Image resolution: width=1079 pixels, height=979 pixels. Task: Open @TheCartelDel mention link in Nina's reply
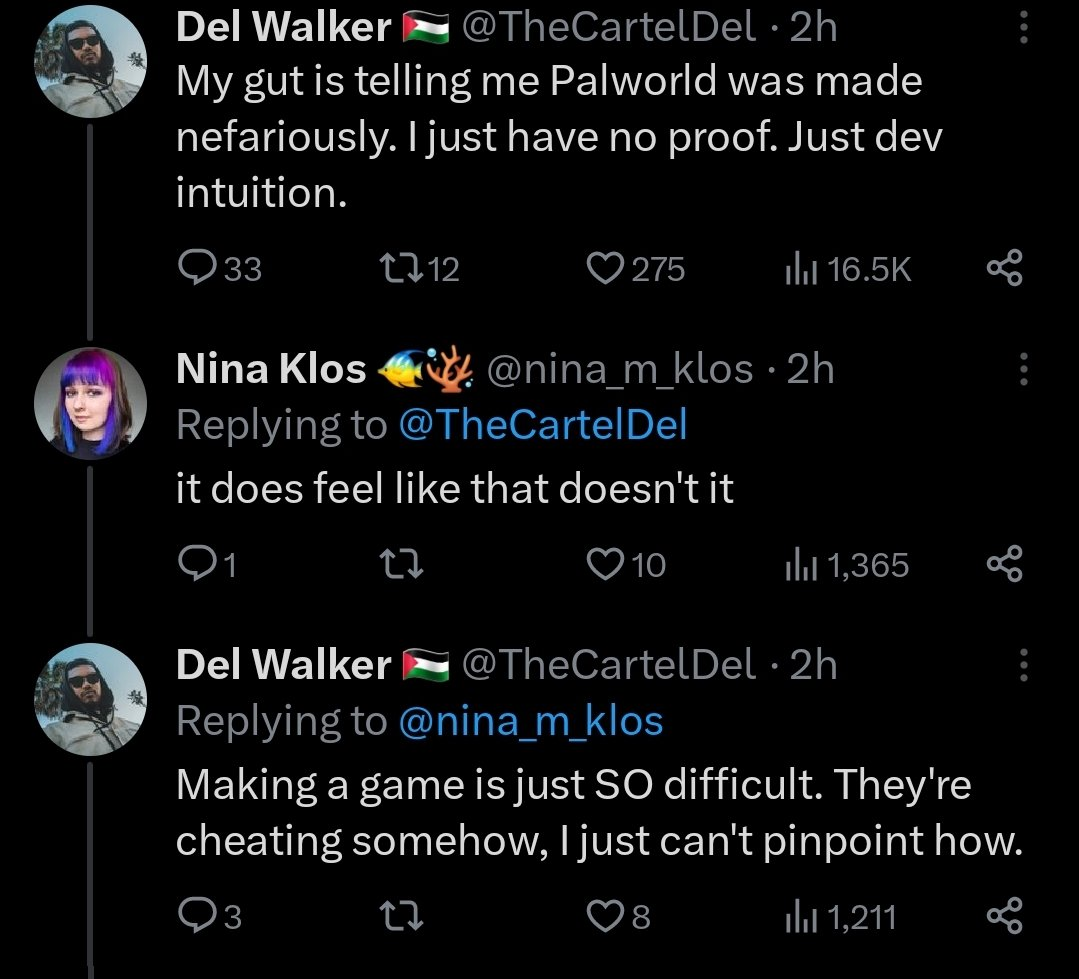click(543, 426)
